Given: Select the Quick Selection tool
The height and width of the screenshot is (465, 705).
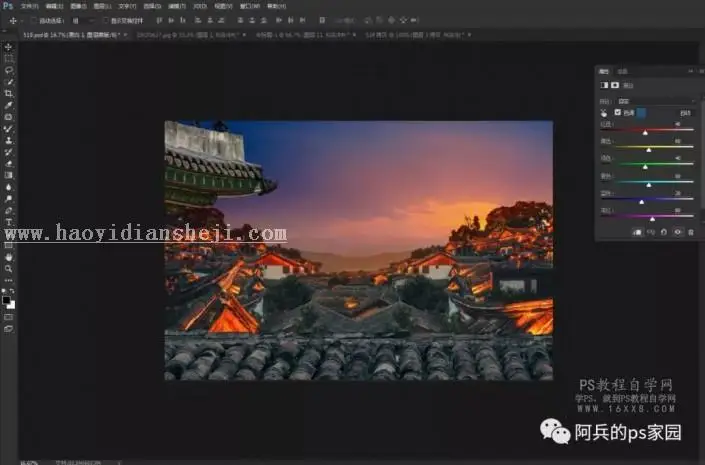Looking at the screenshot, I should (8, 82).
